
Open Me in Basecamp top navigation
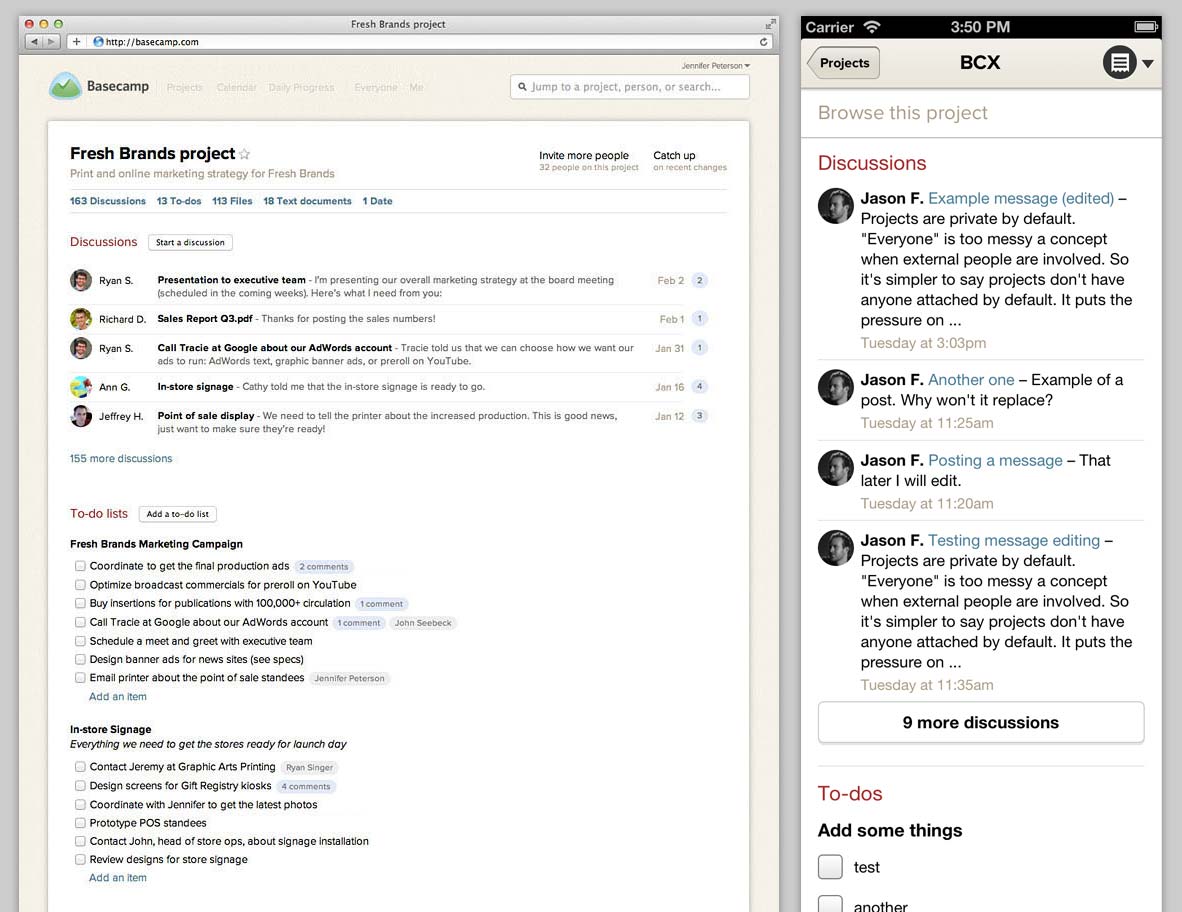click(x=416, y=87)
